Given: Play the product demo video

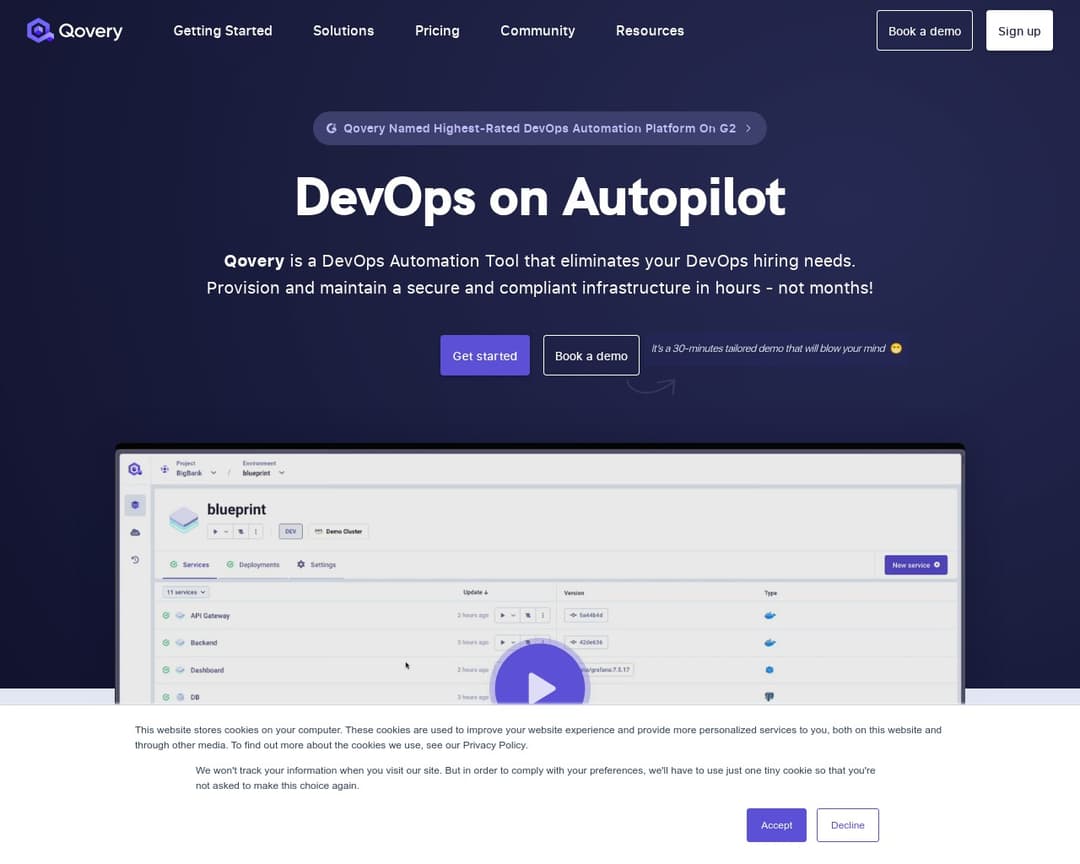Looking at the screenshot, I should 541,686.
